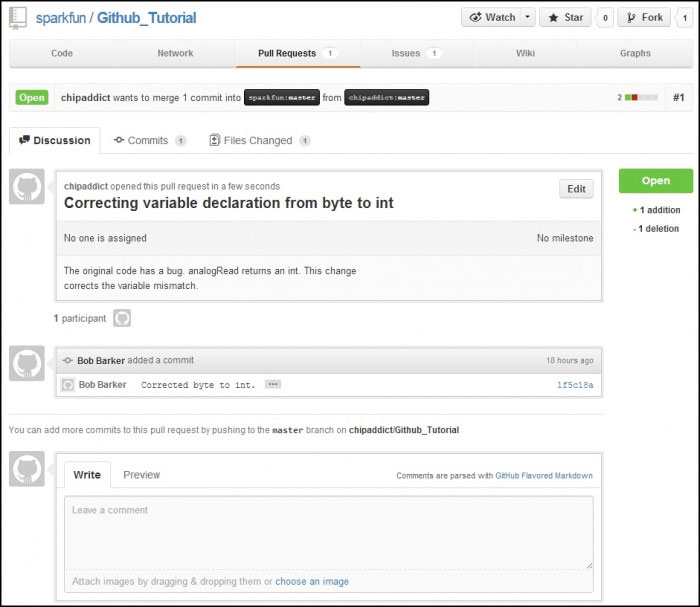Click the choose an image link

[x=312, y=581]
